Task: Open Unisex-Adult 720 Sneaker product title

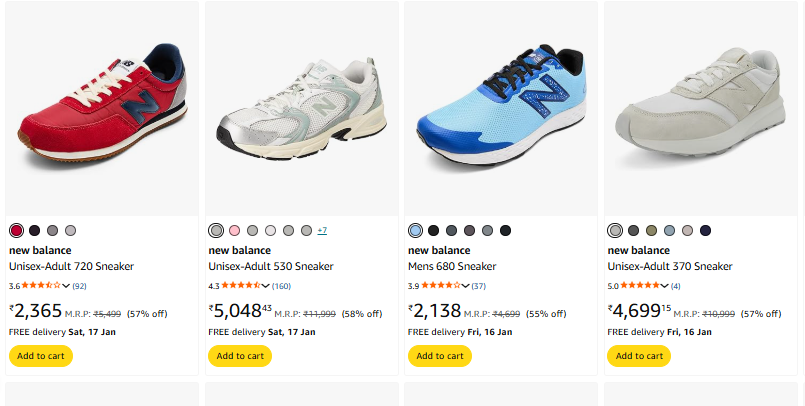Action: (x=71, y=266)
